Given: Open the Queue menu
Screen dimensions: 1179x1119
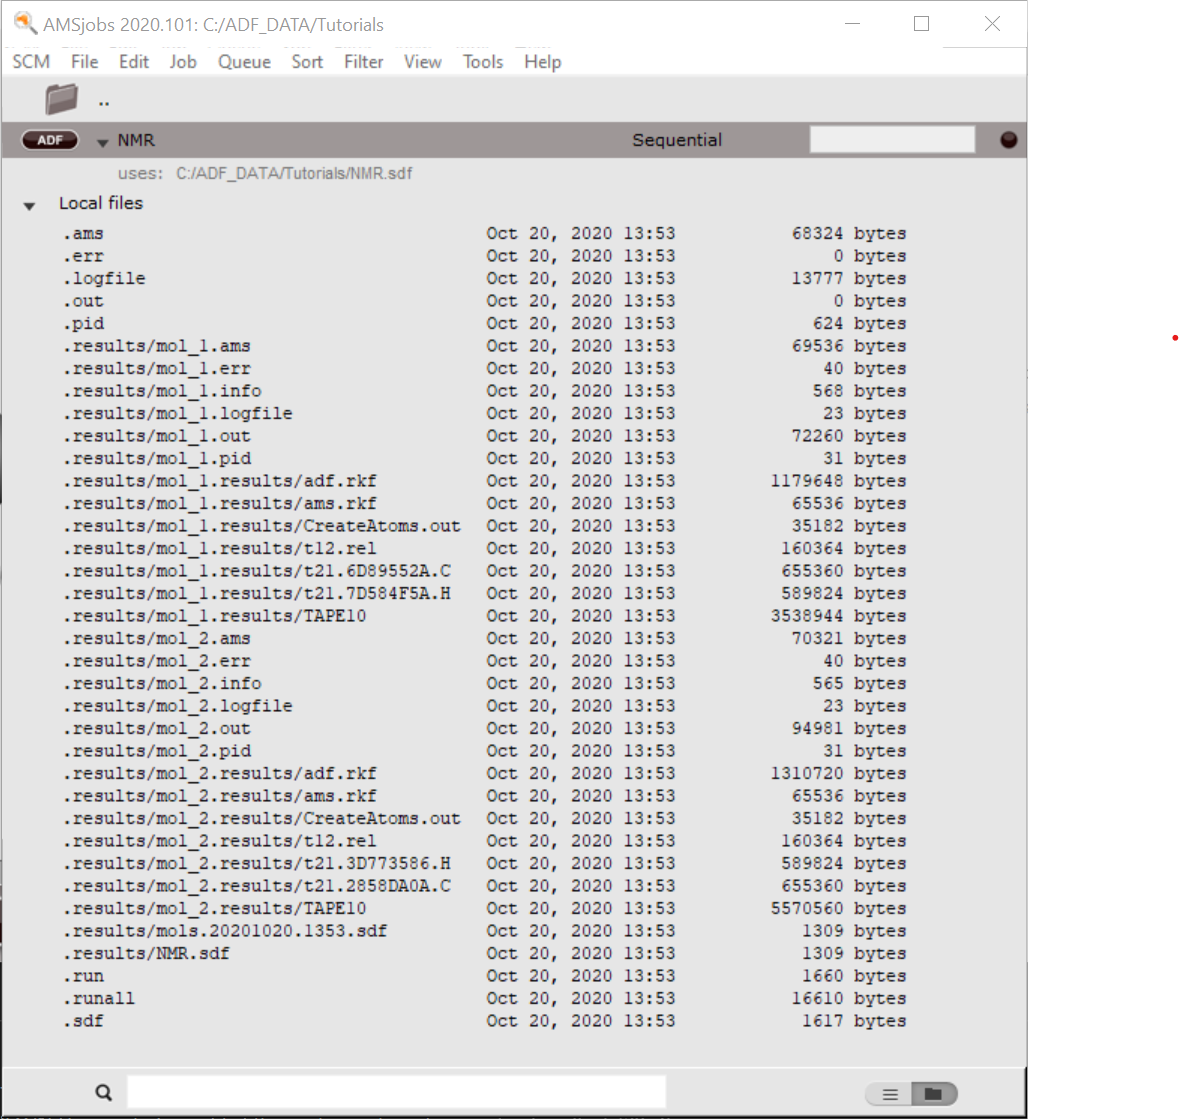Looking at the screenshot, I should pos(244,61).
